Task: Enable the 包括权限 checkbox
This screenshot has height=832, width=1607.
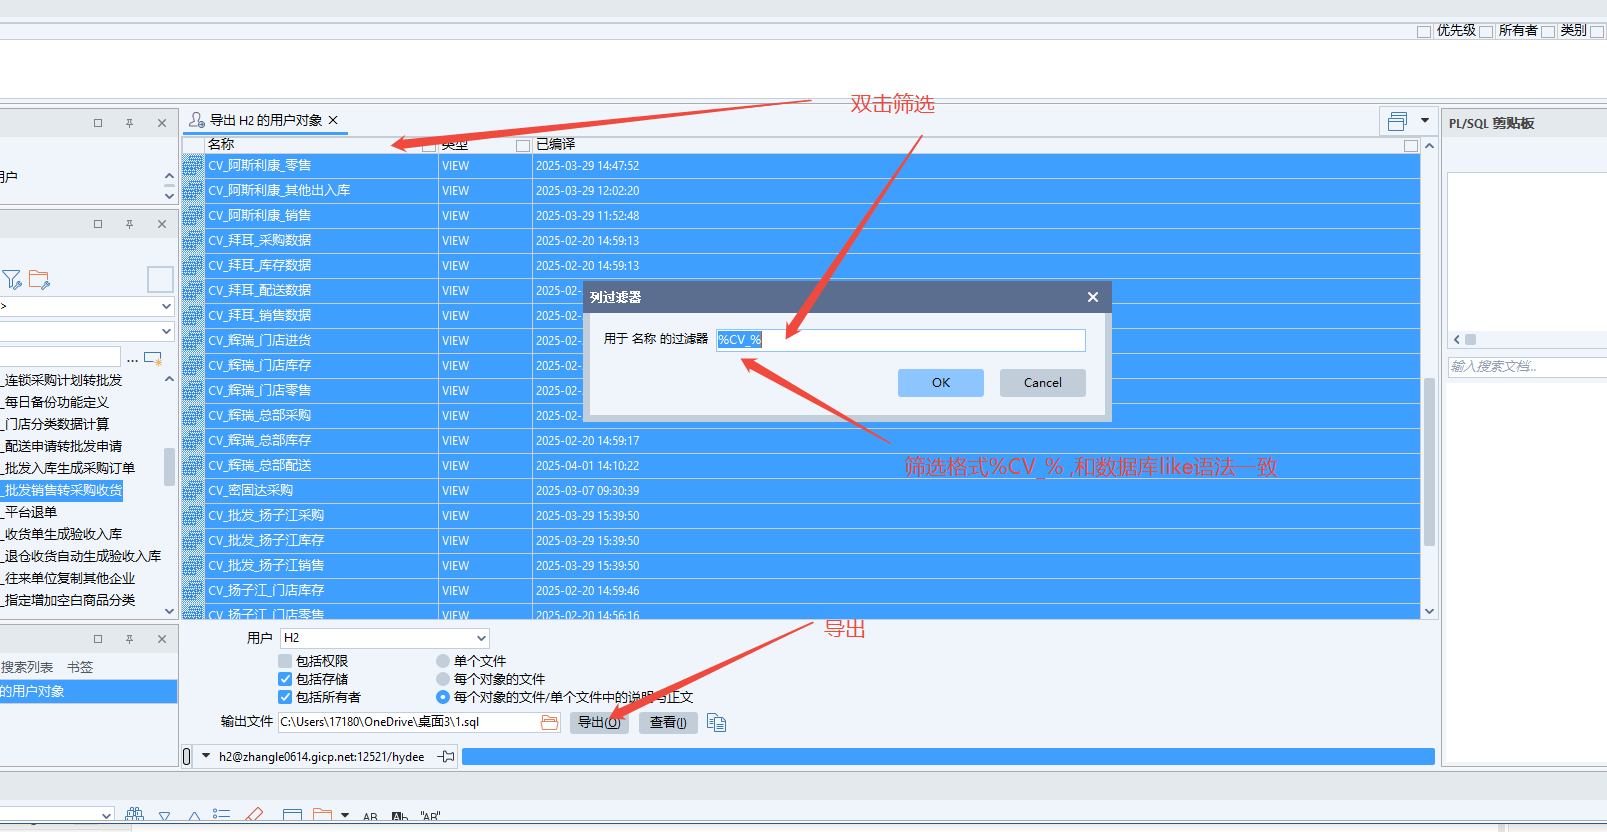Action: click(285, 661)
